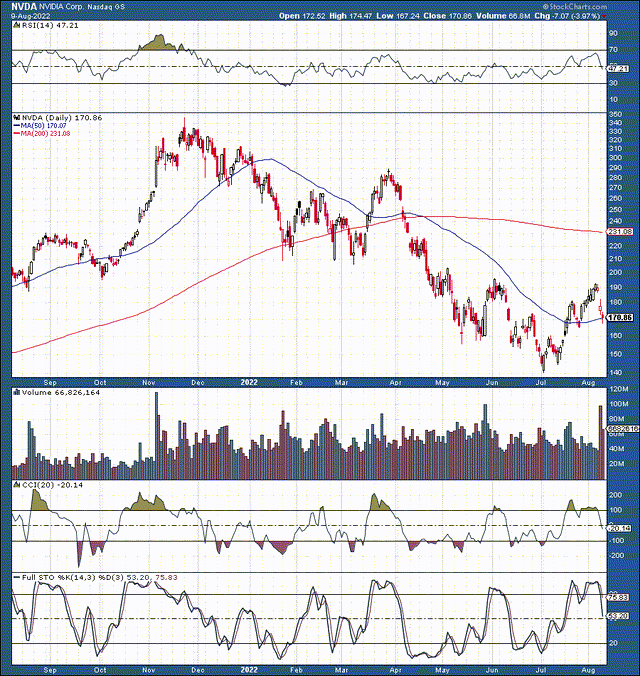The width and height of the screenshot is (640, 676).
Task: Click the bar icon beside Volume 66,826,164
Action: coord(17,392)
